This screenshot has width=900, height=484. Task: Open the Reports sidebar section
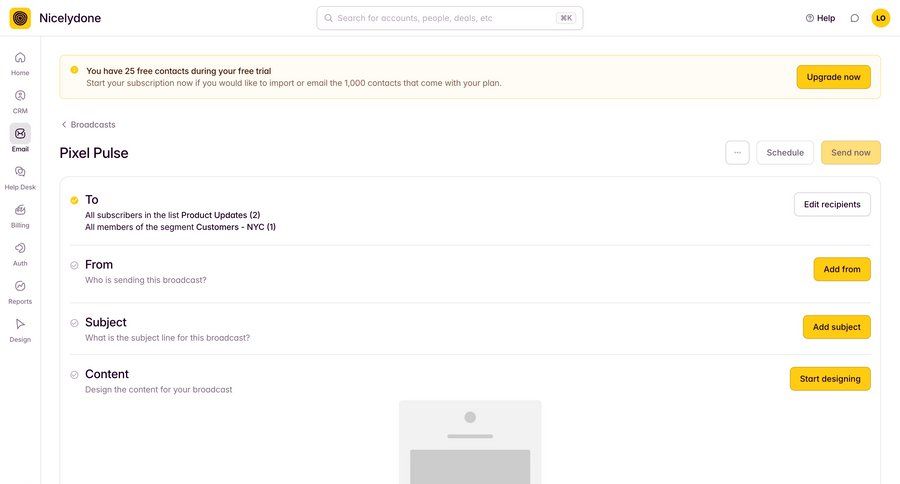click(x=20, y=292)
